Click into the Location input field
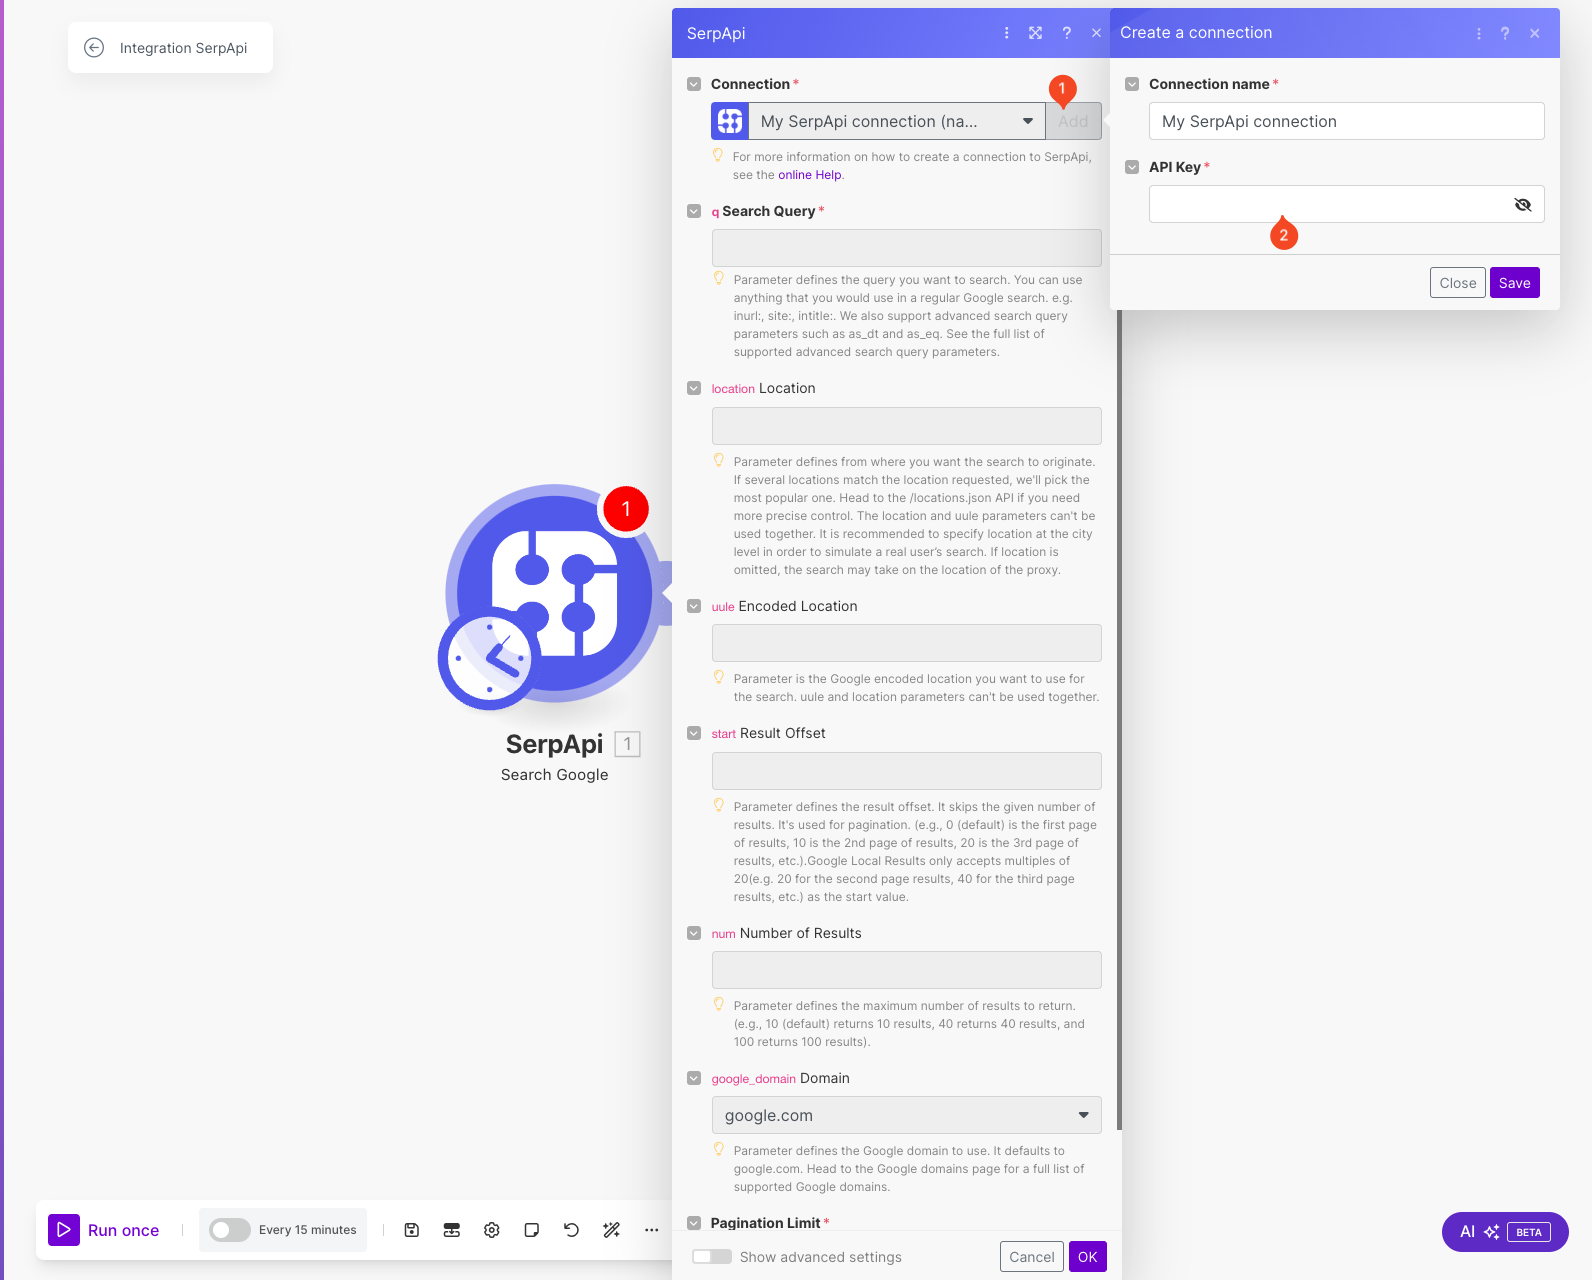This screenshot has width=1592, height=1280. (x=906, y=426)
